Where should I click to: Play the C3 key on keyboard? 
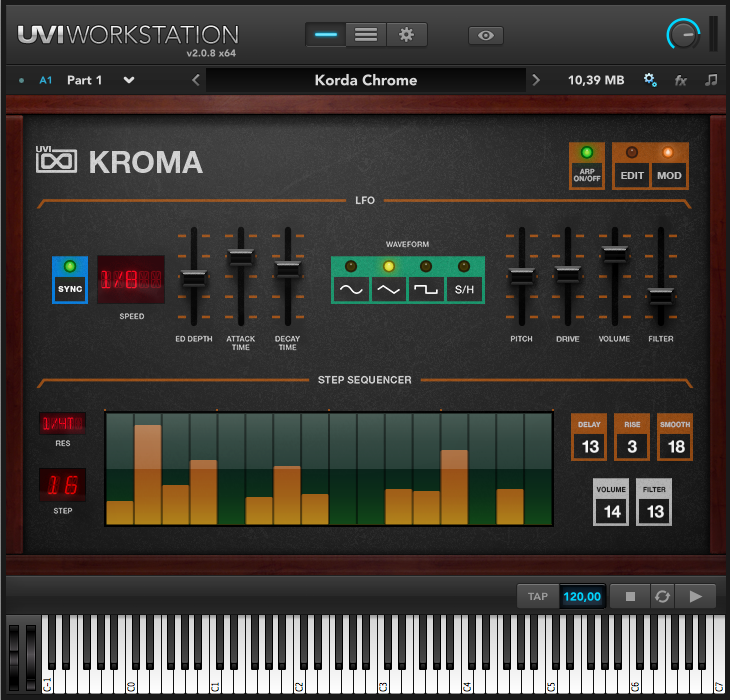(383, 681)
